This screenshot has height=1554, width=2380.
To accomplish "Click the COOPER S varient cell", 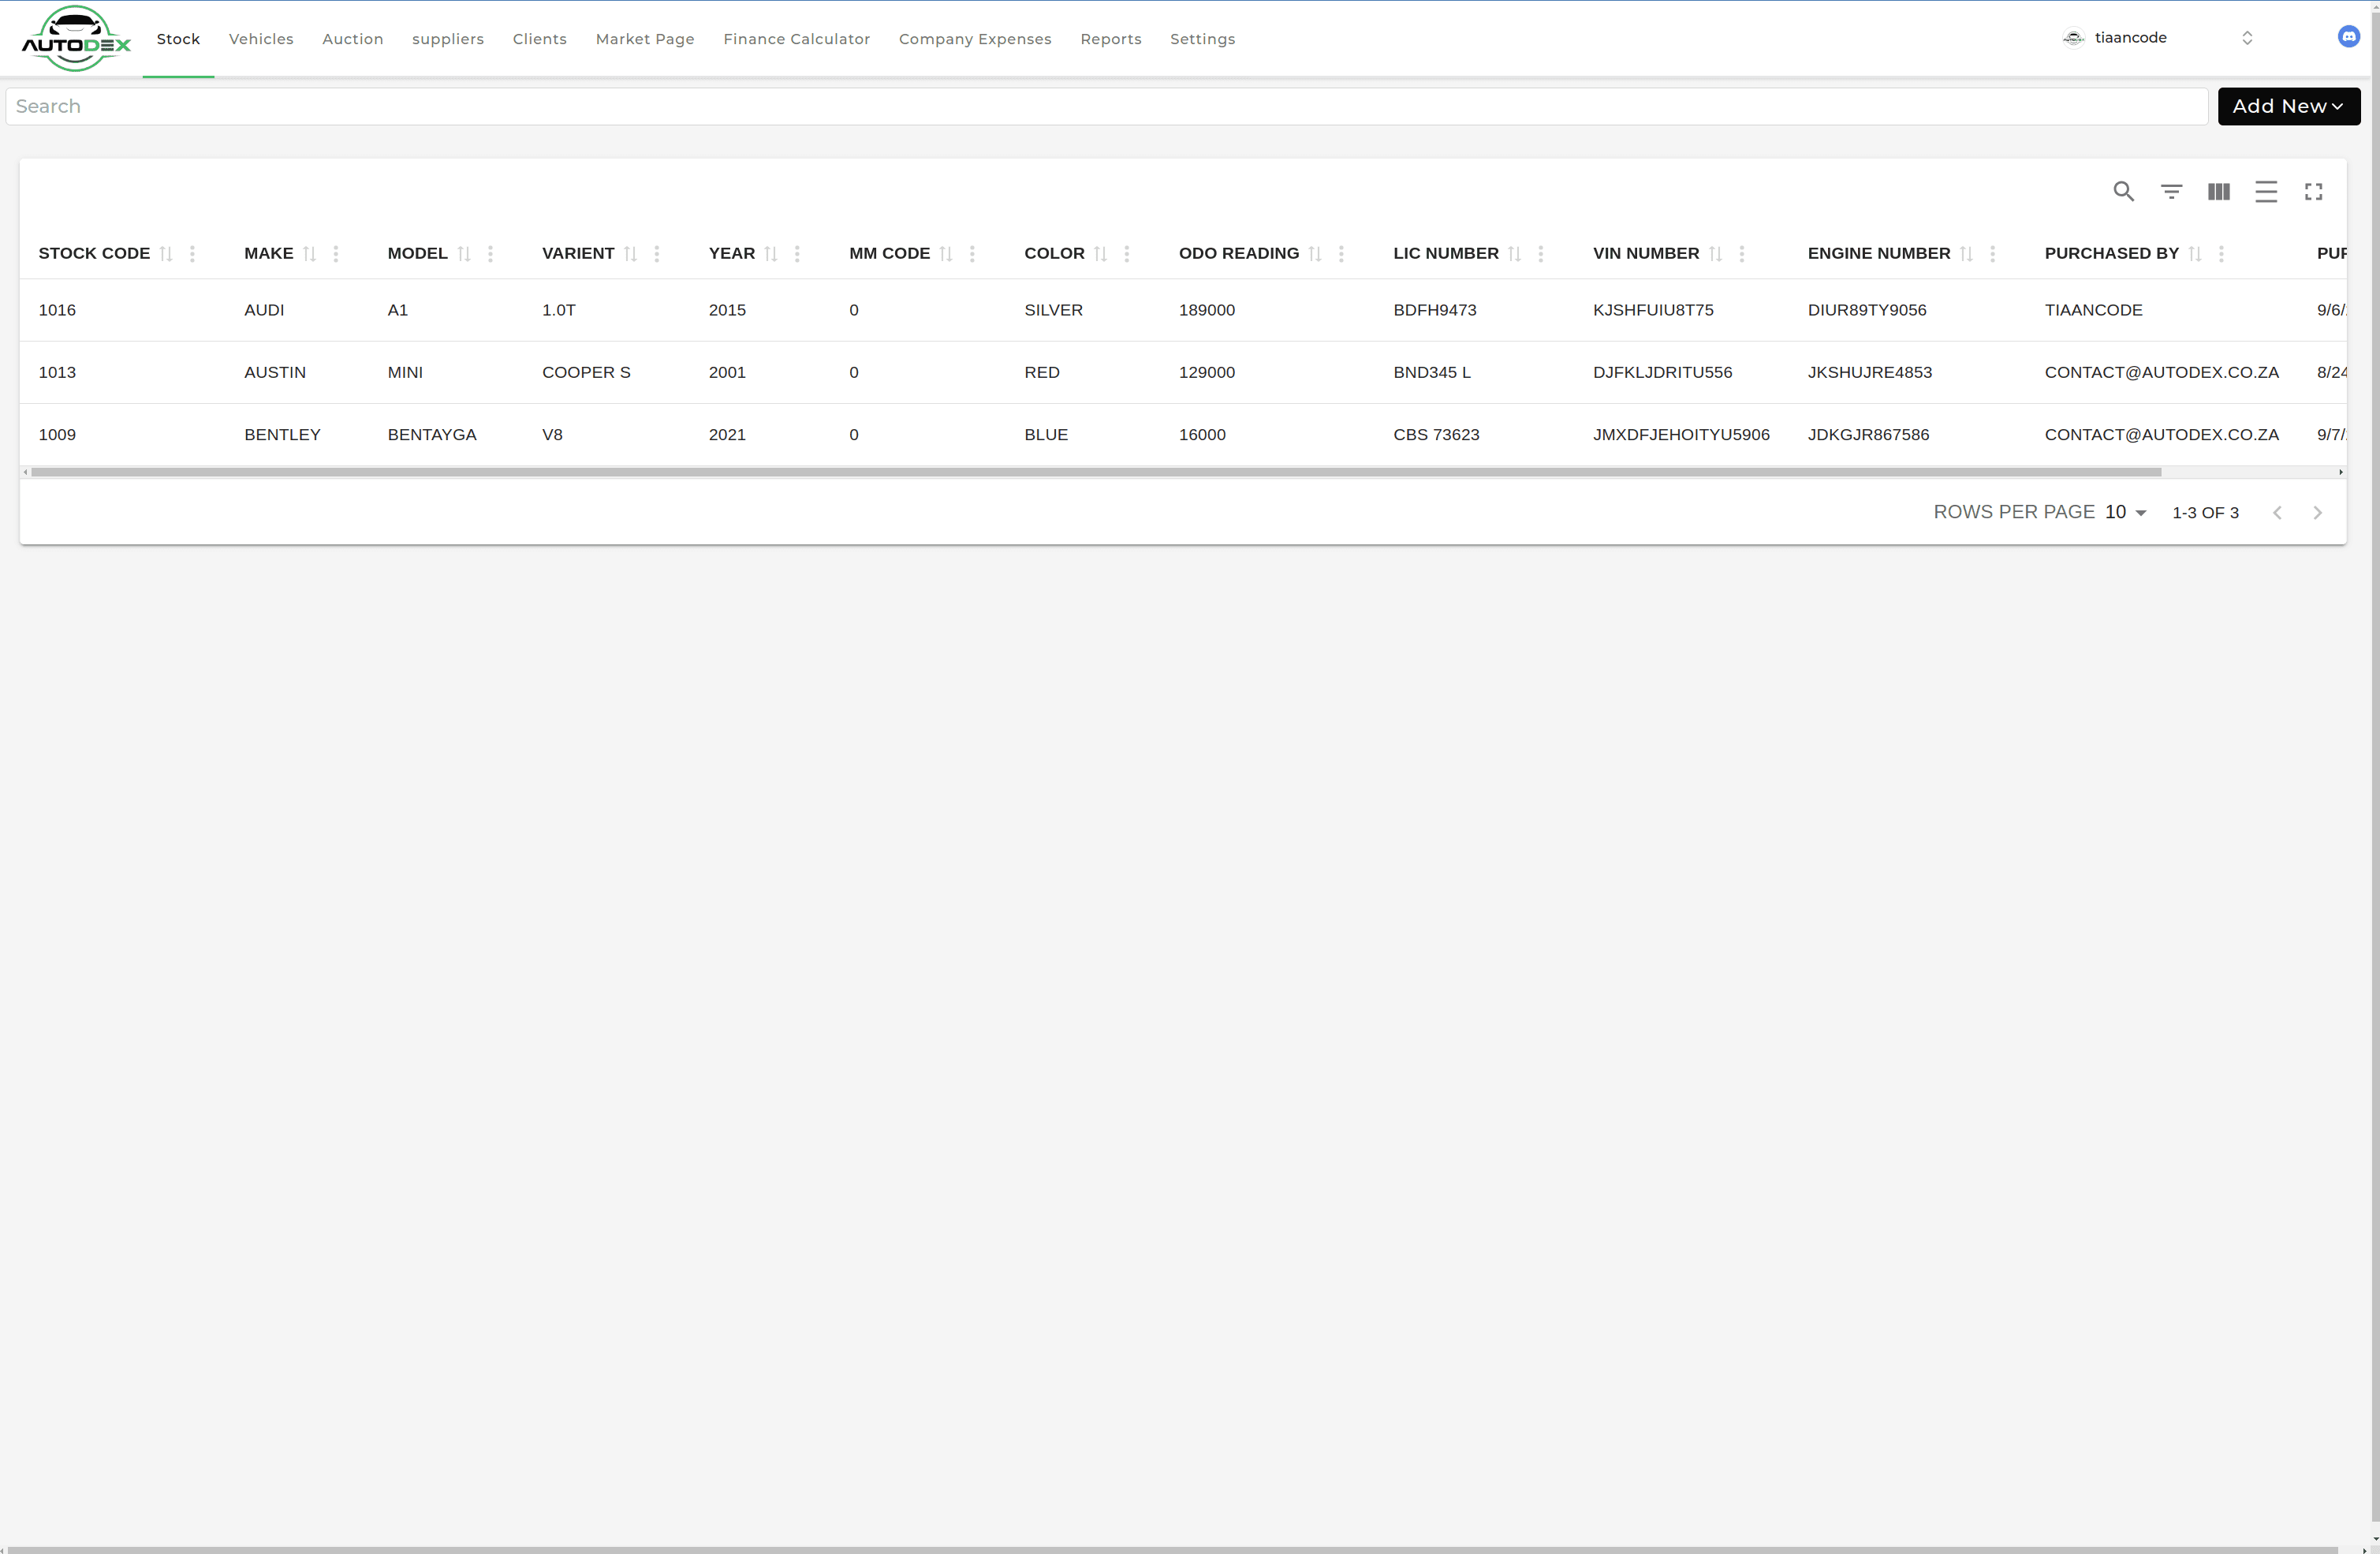I will click(x=586, y=372).
